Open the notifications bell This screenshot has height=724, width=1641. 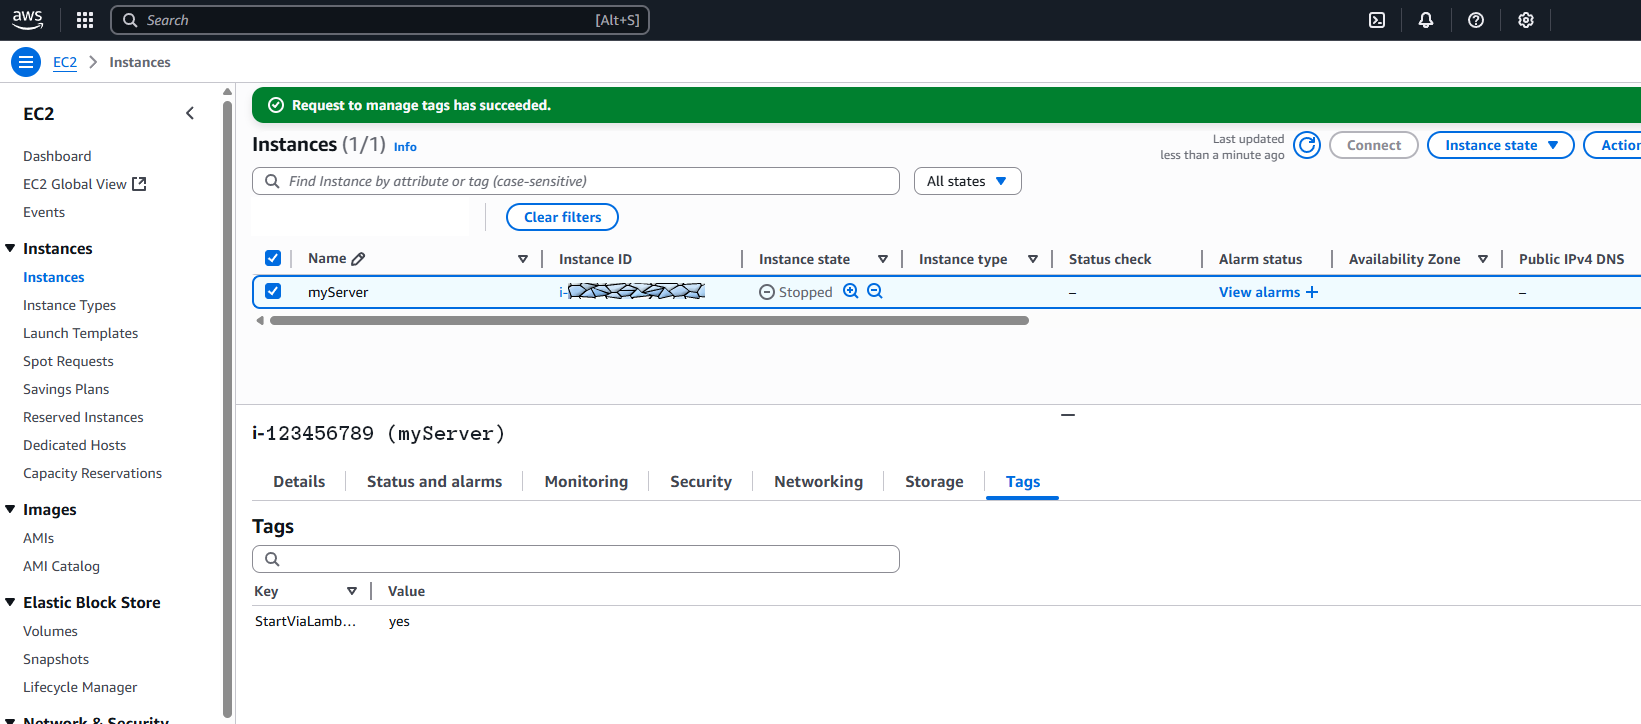1426,20
